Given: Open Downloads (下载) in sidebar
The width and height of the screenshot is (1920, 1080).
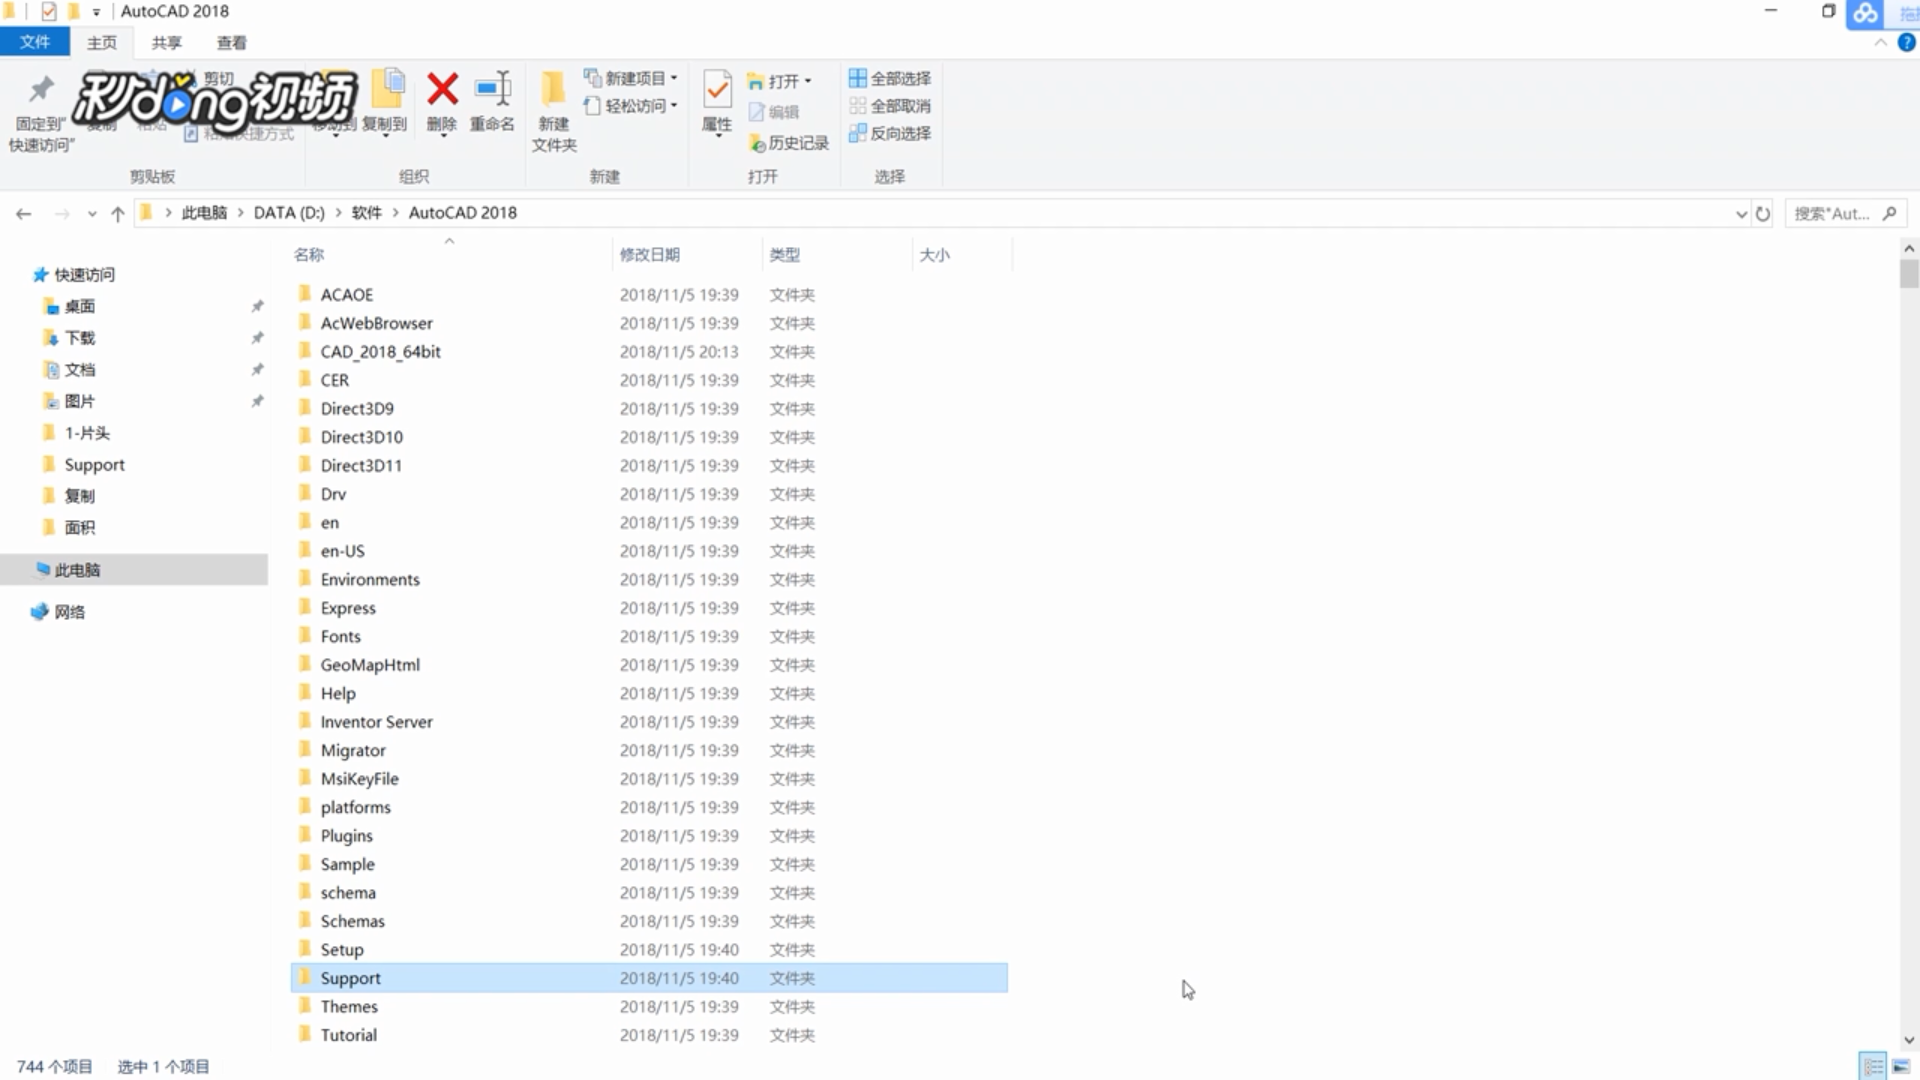Looking at the screenshot, I should 79,338.
